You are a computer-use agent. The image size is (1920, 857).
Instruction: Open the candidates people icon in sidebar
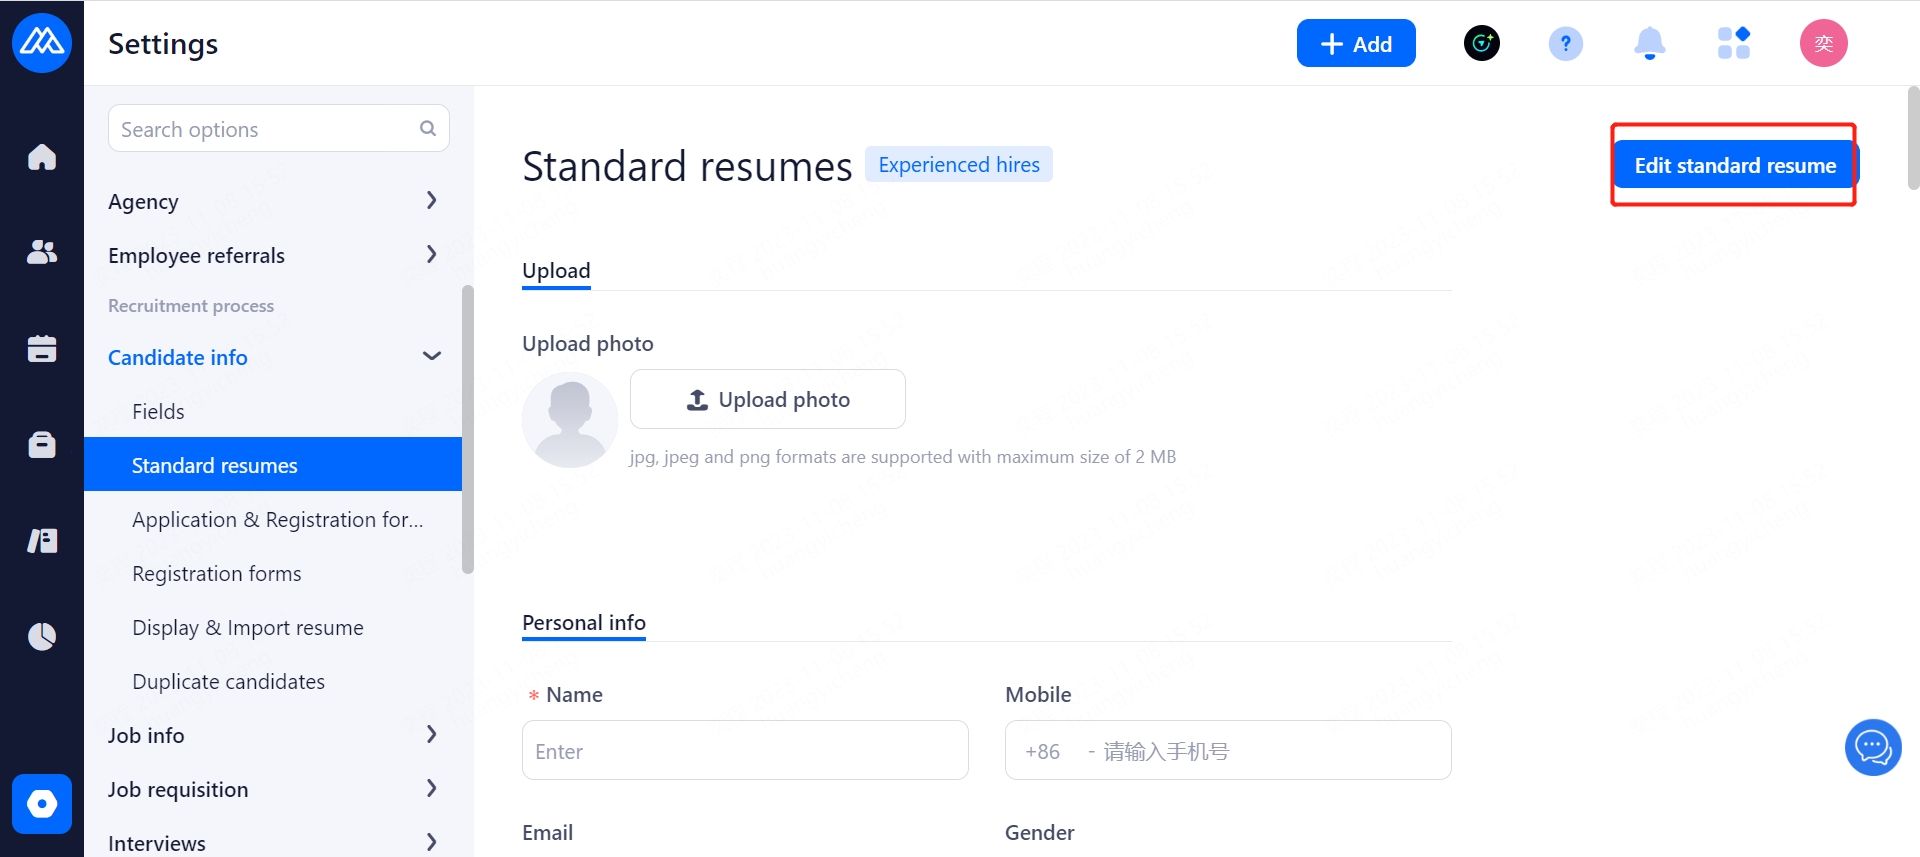pos(42,252)
